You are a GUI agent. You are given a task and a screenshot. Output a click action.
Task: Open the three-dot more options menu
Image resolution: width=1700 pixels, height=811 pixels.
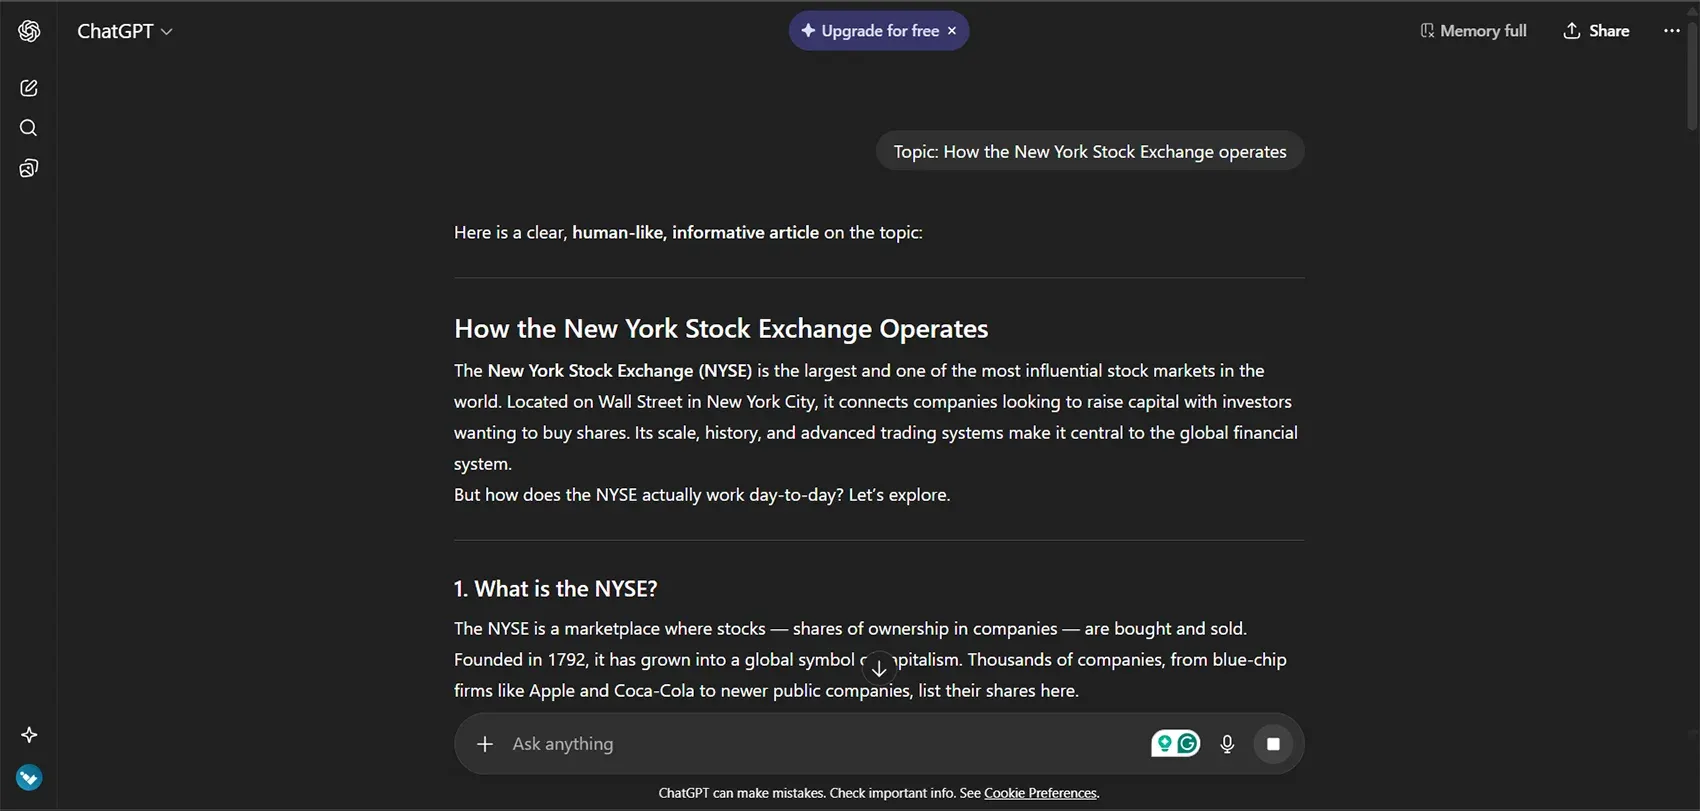pyautogui.click(x=1671, y=31)
